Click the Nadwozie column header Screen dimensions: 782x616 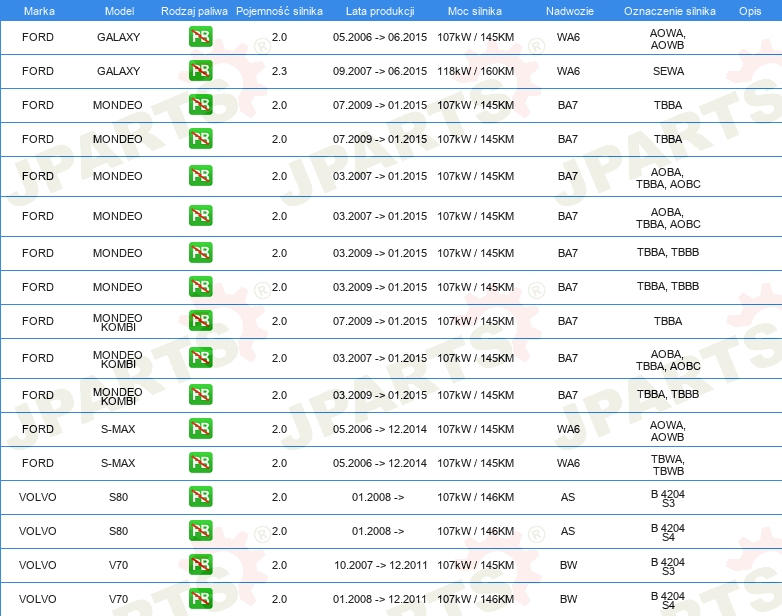(570, 11)
